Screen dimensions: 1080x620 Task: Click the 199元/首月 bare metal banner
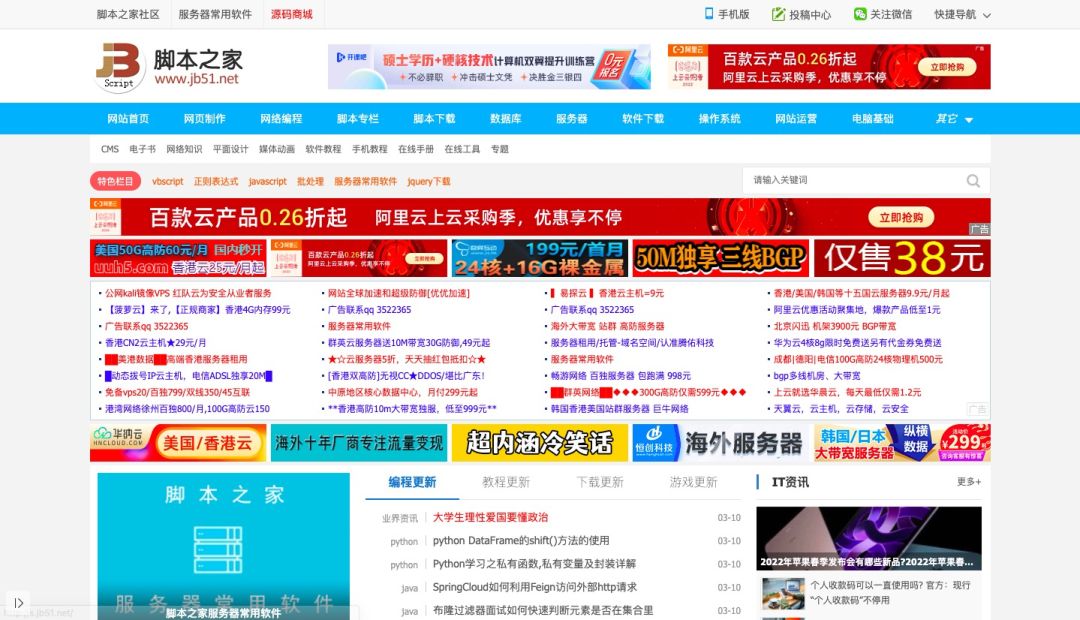[x=539, y=258]
